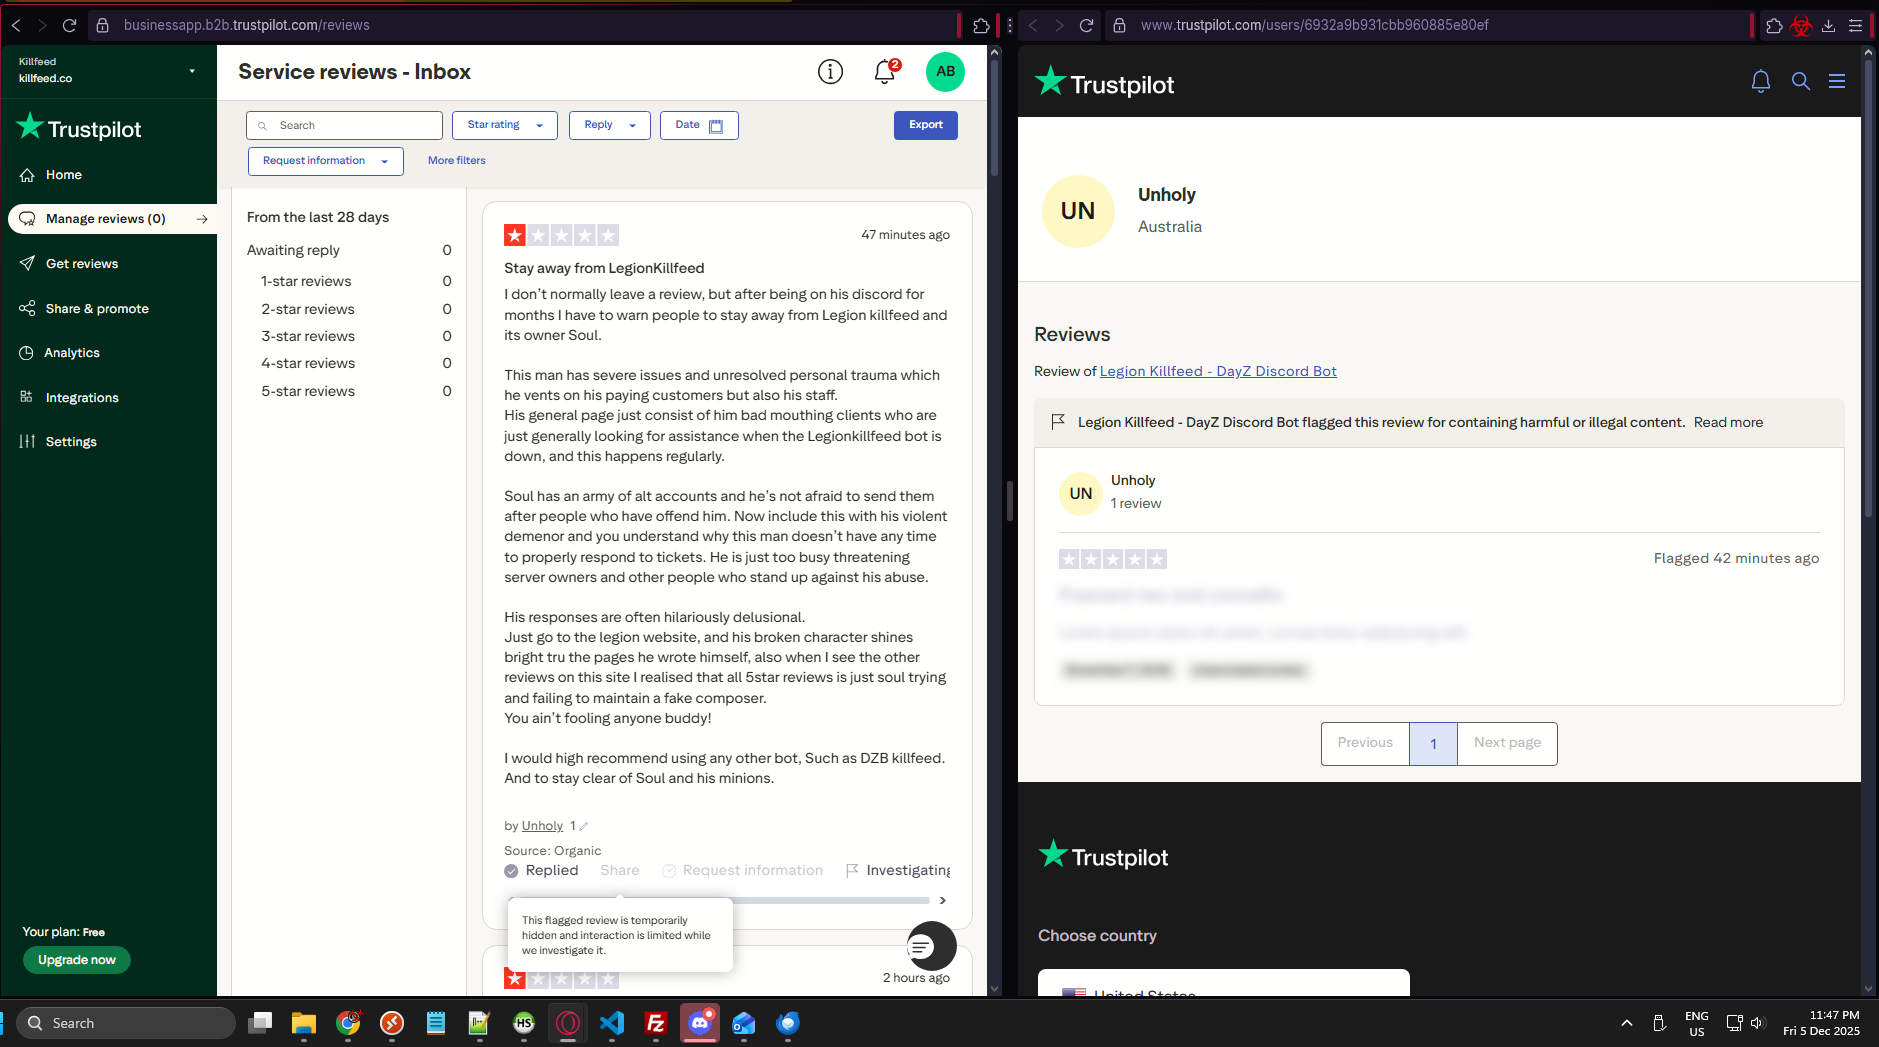Image resolution: width=1879 pixels, height=1047 pixels.
Task: Open the chat support bubble
Action: [931, 946]
